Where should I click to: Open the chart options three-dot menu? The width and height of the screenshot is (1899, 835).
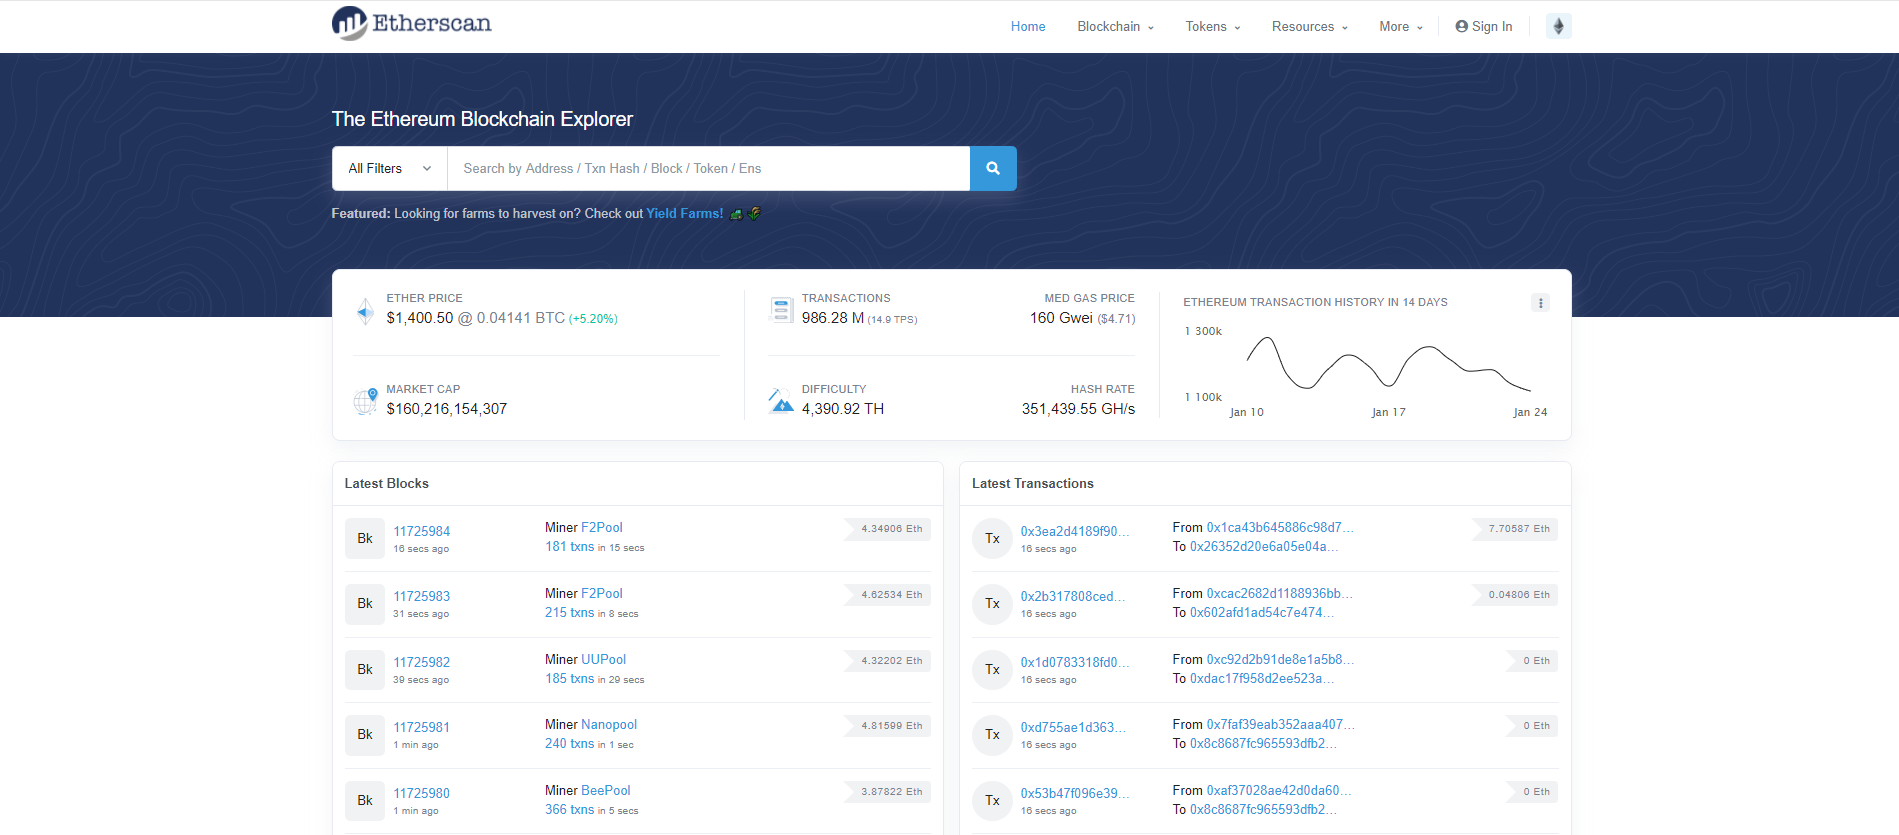(1540, 303)
